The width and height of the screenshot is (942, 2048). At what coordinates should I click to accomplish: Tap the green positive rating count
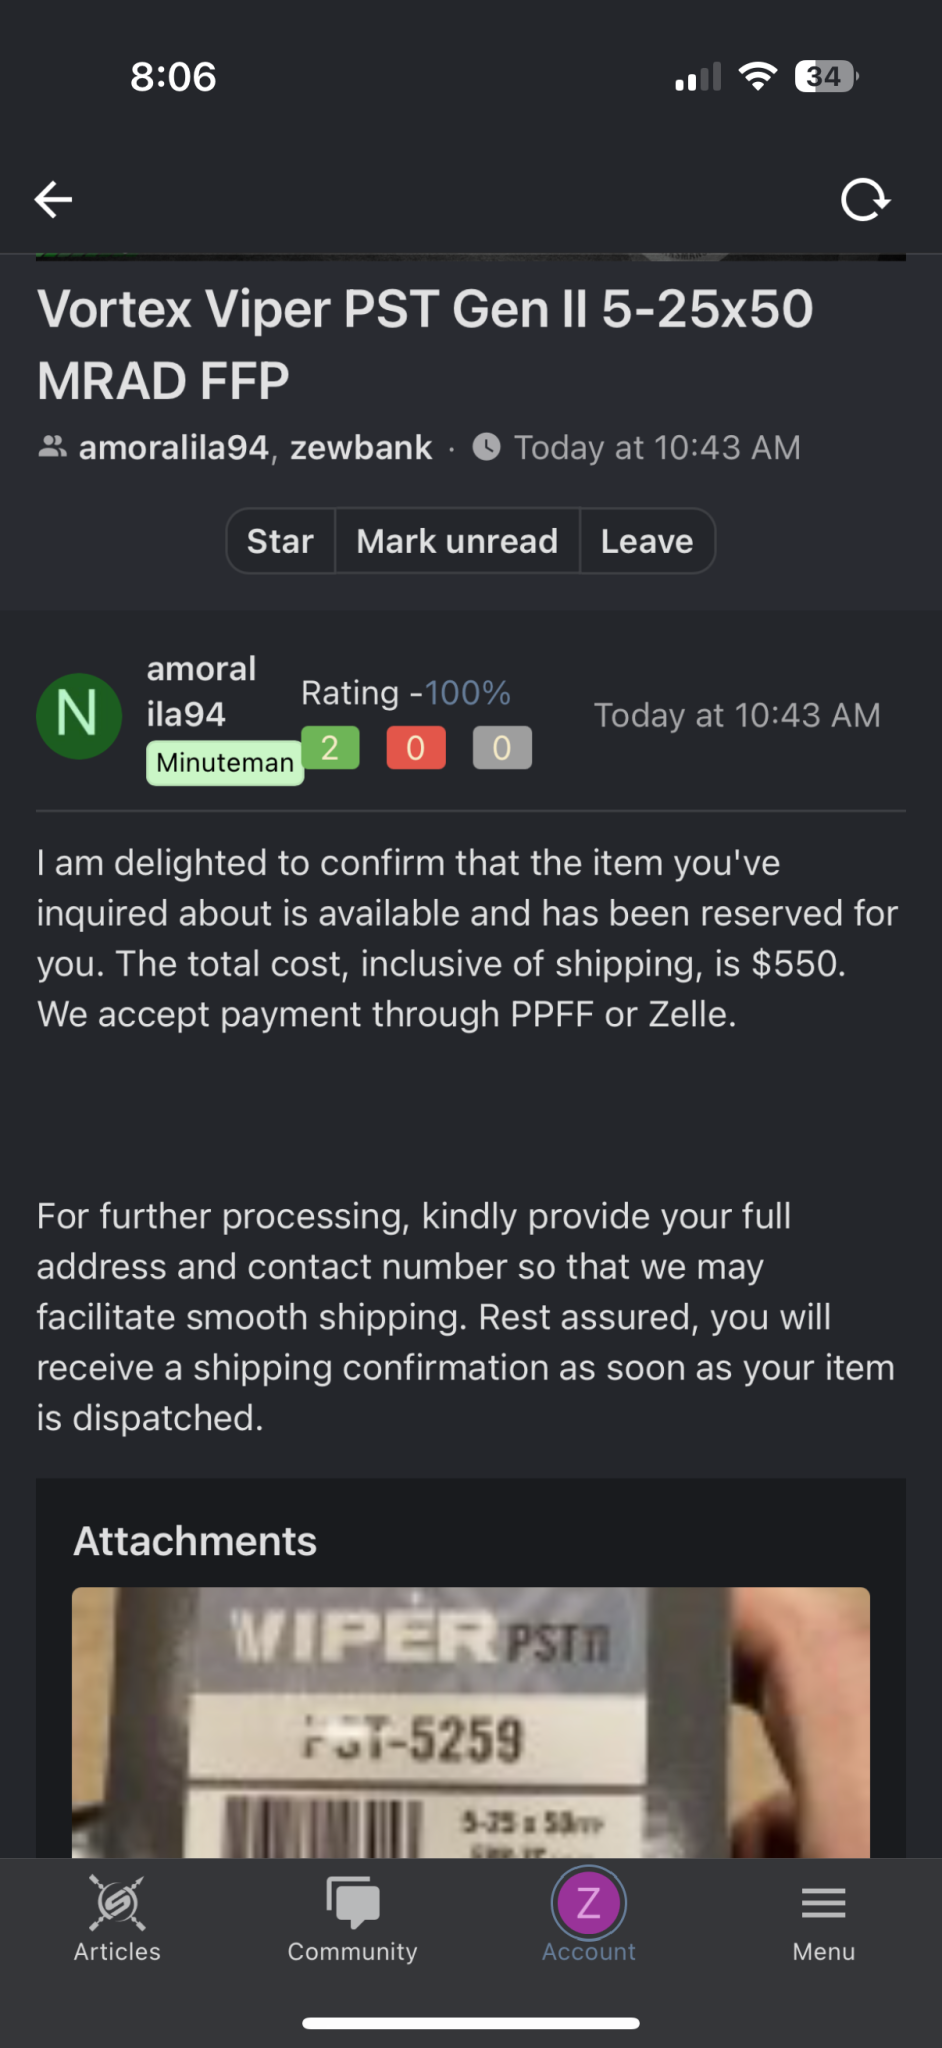[x=330, y=747]
